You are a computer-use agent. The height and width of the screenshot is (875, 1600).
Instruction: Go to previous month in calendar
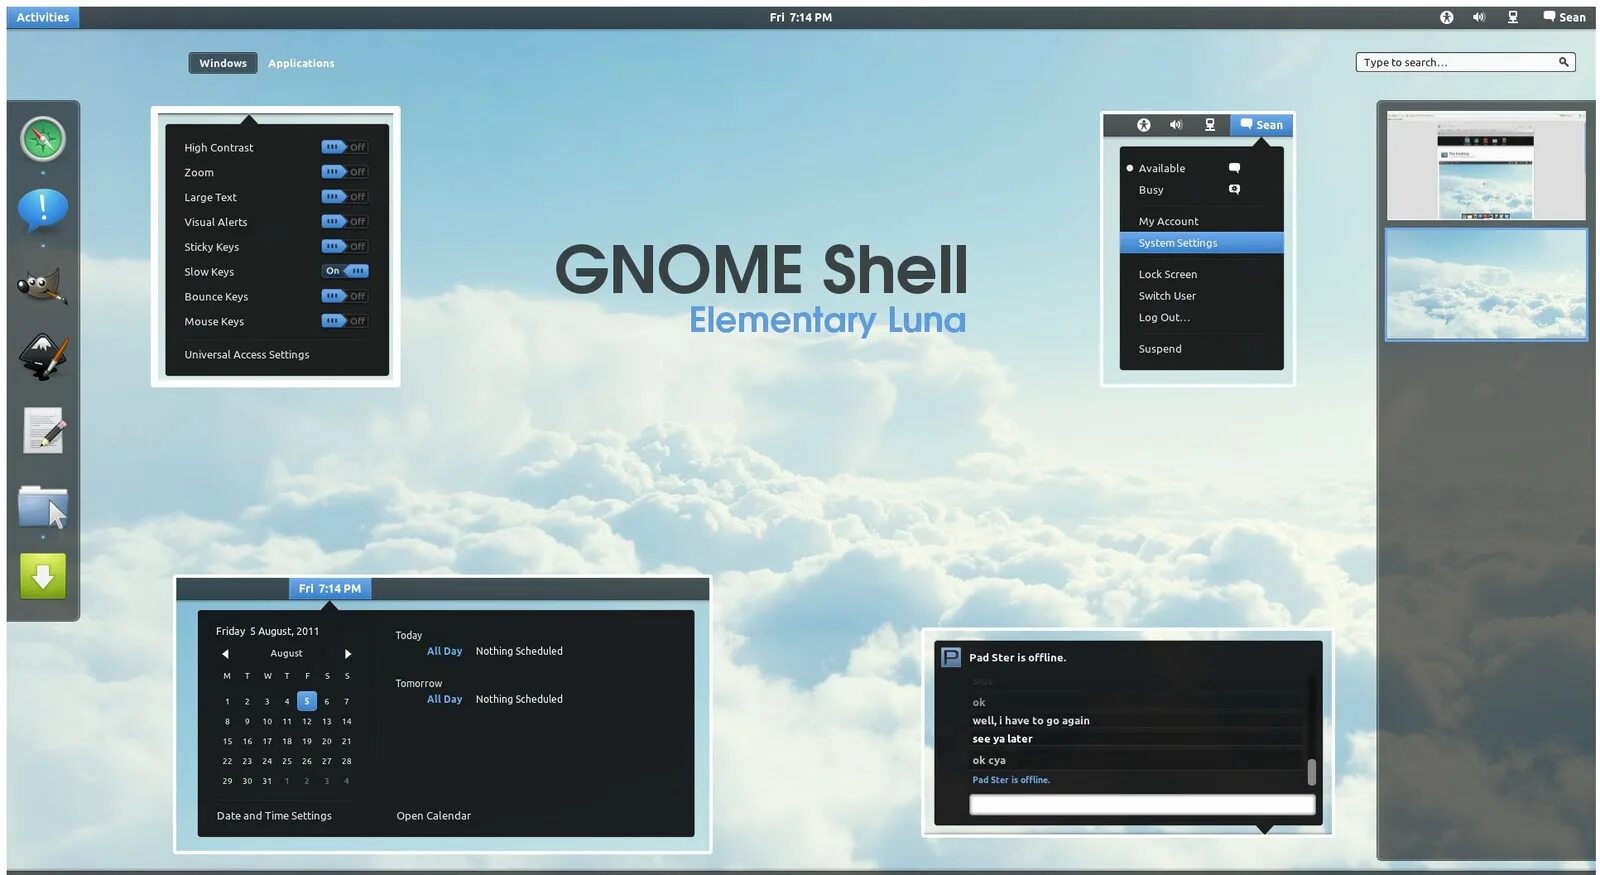(225, 654)
